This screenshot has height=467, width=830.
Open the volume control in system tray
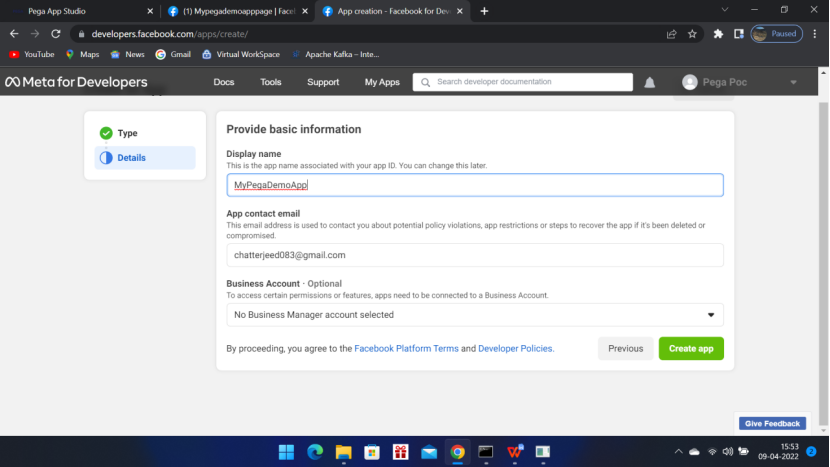[728, 452]
